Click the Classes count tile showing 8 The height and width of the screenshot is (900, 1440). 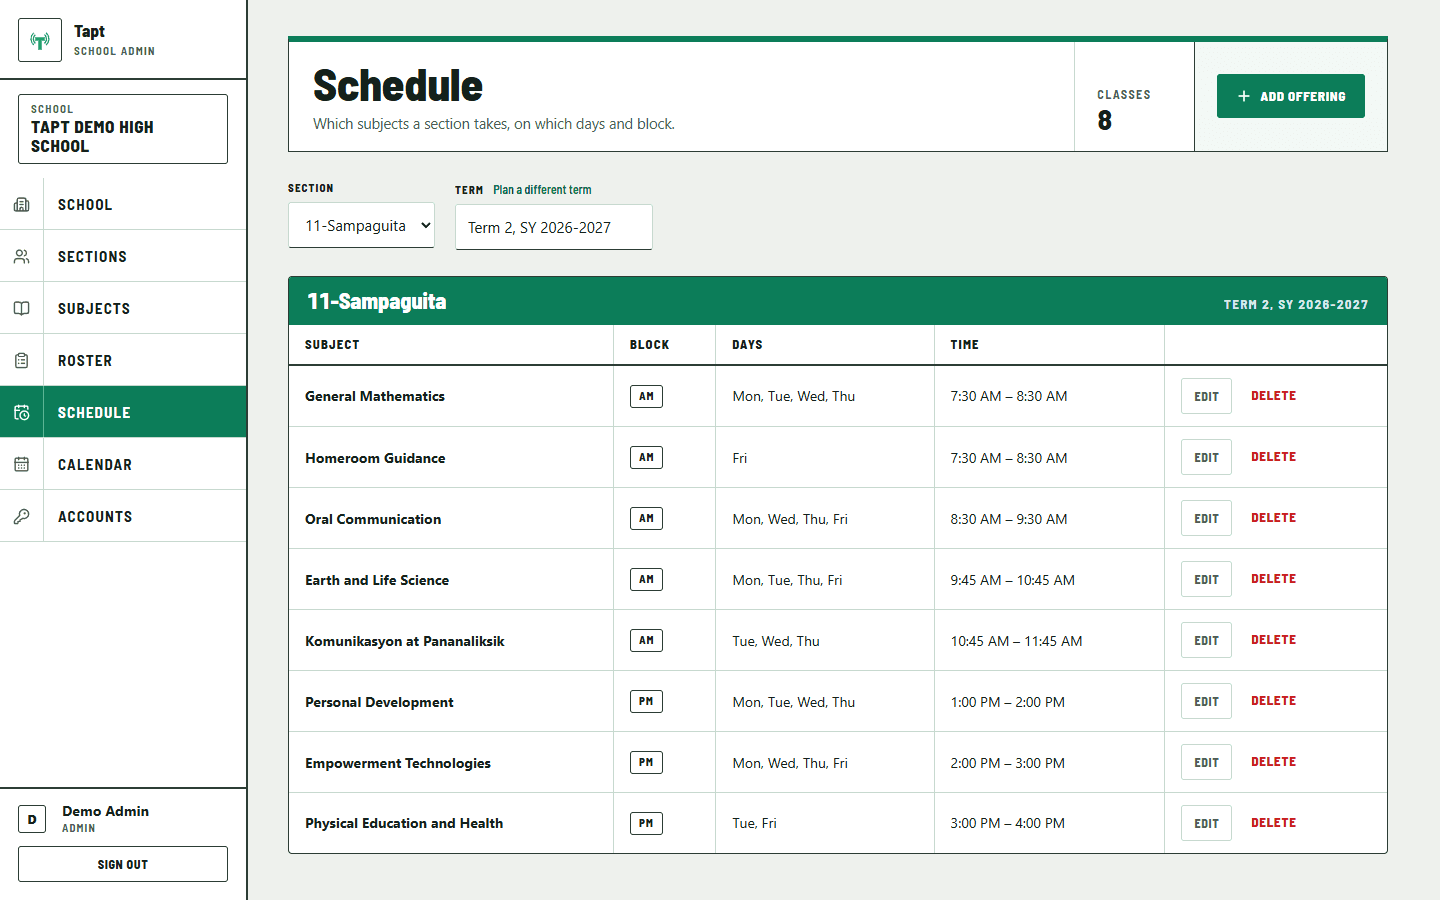point(1134,96)
